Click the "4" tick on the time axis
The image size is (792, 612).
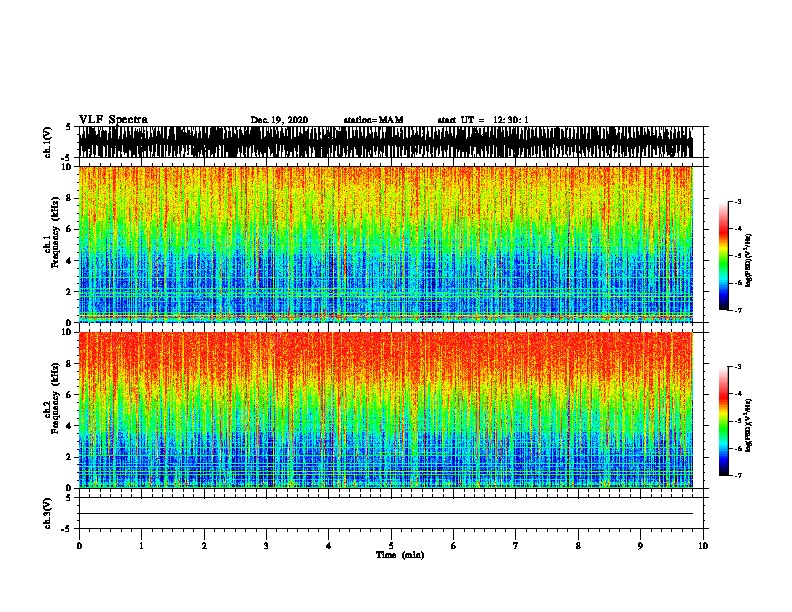329,546
